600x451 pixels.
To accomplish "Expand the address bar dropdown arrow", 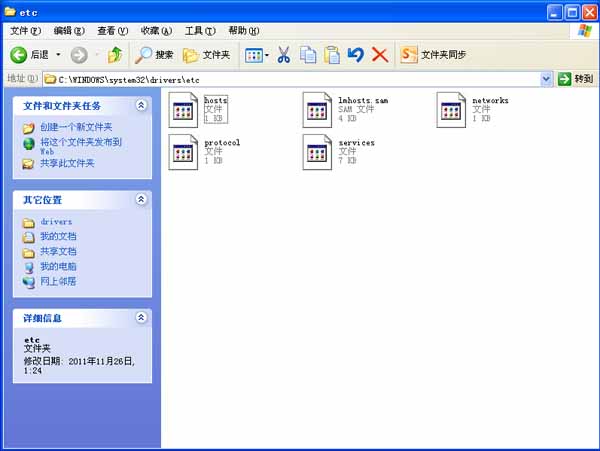I will point(546,80).
